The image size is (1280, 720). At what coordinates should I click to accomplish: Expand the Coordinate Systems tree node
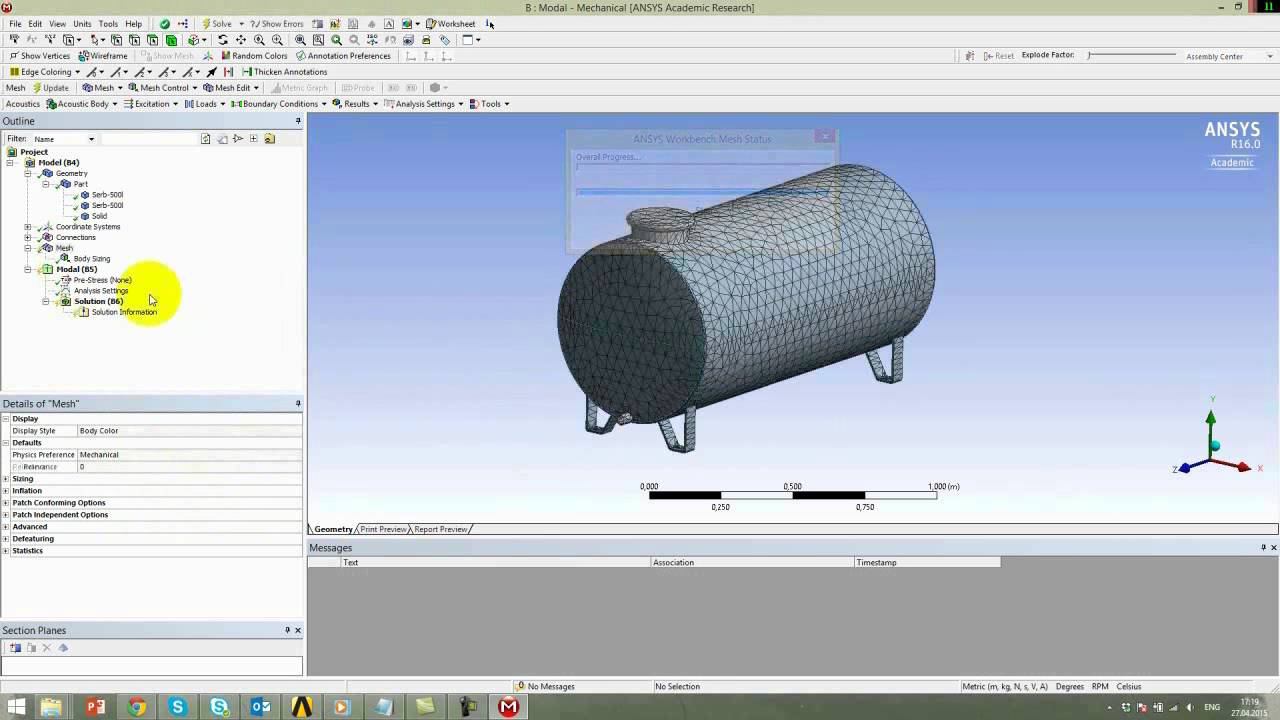coord(28,227)
